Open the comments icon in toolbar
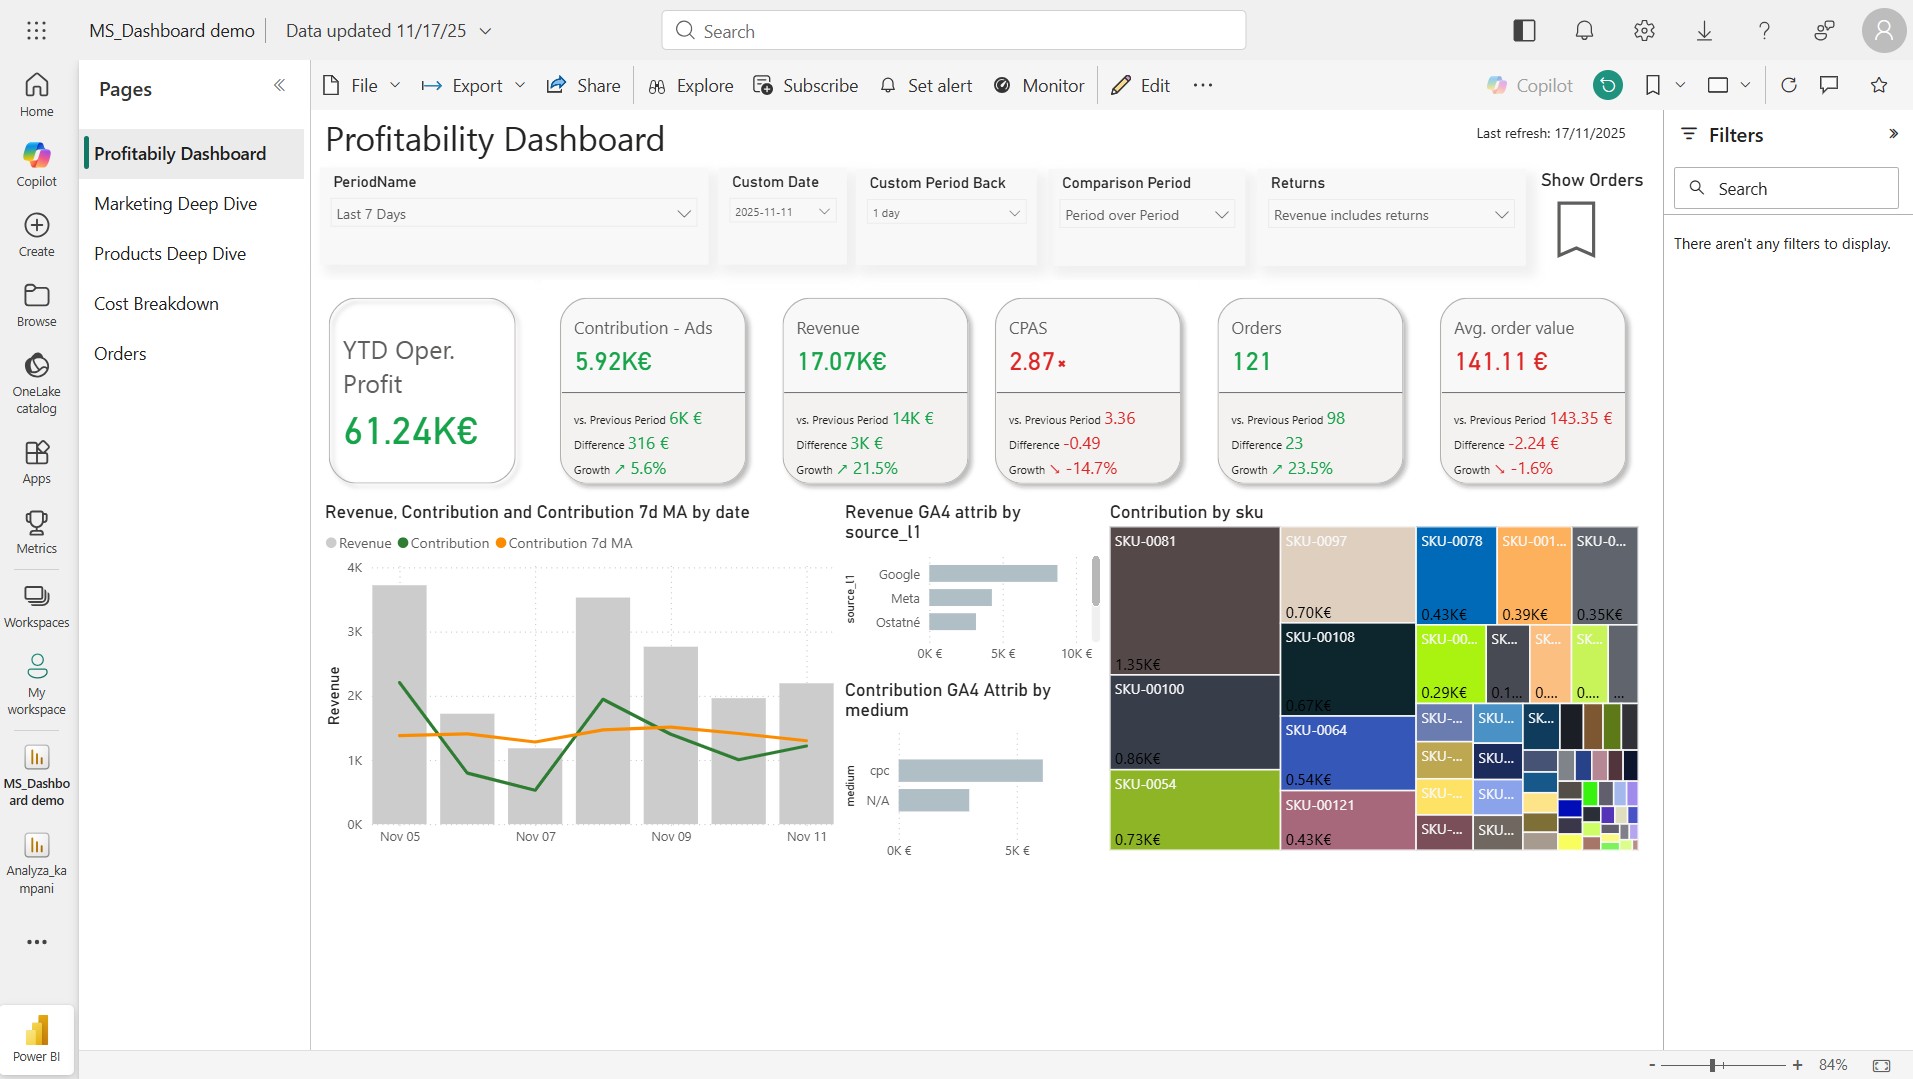The width and height of the screenshot is (1913, 1079). pyautogui.click(x=1829, y=85)
